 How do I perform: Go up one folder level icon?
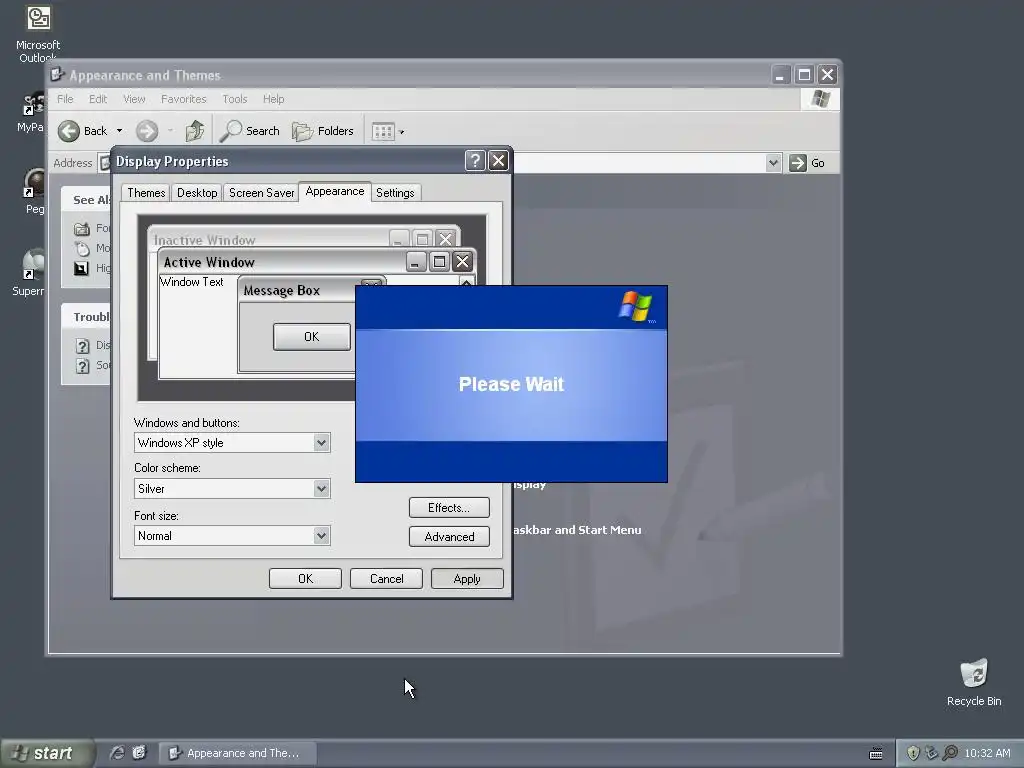pyautogui.click(x=194, y=131)
